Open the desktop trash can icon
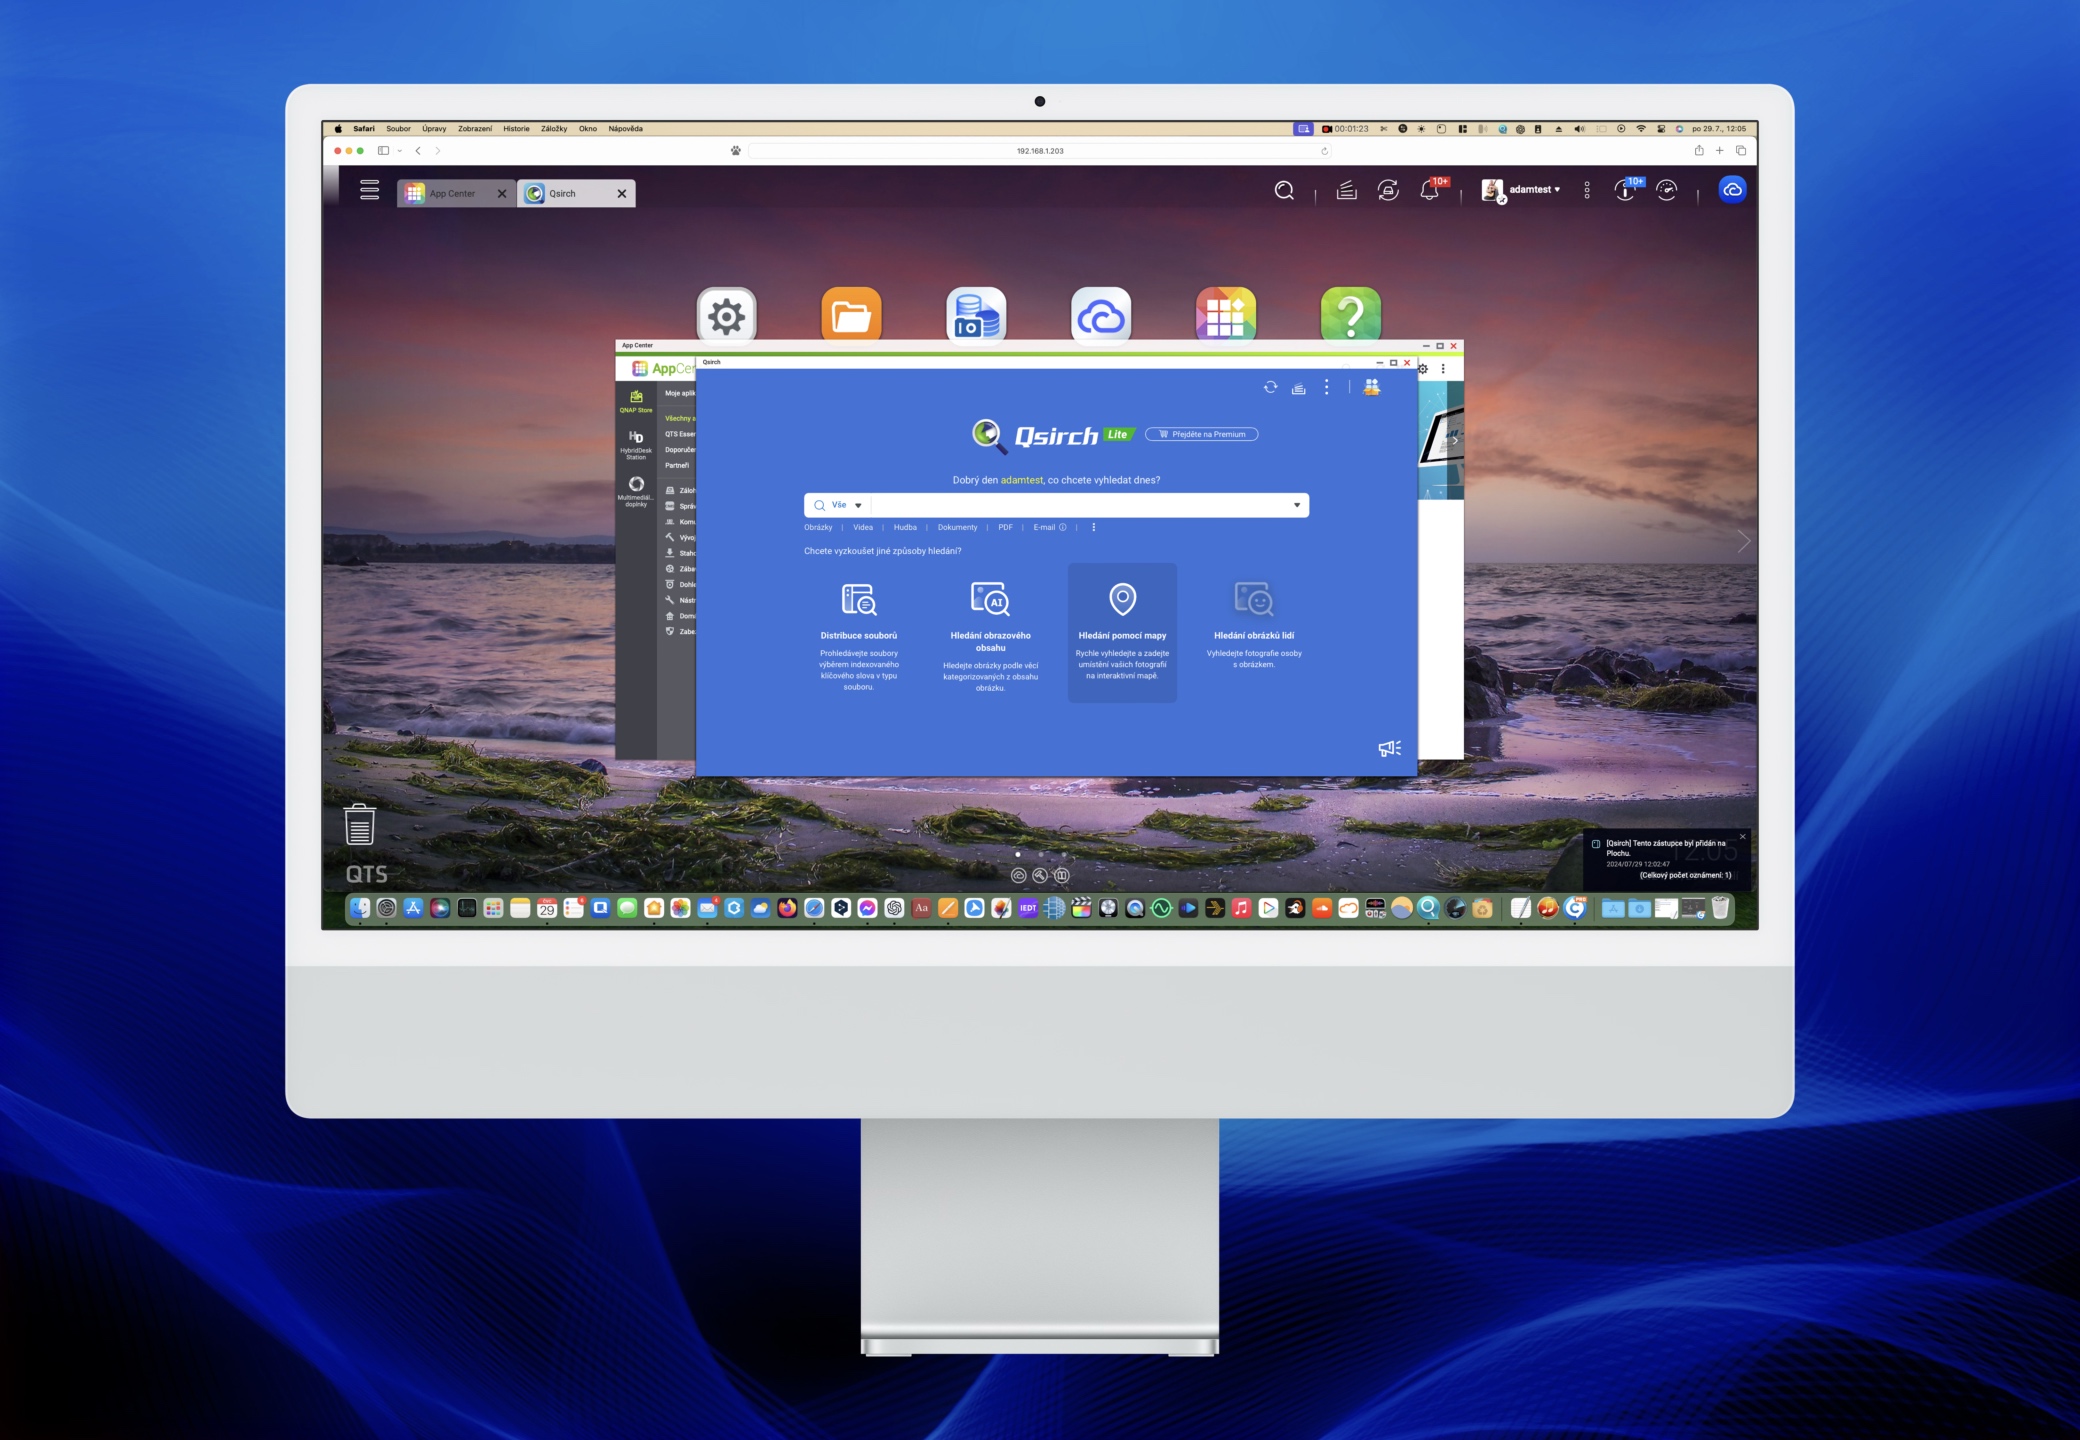This screenshot has height=1440, width=2080. coord(360,824)
